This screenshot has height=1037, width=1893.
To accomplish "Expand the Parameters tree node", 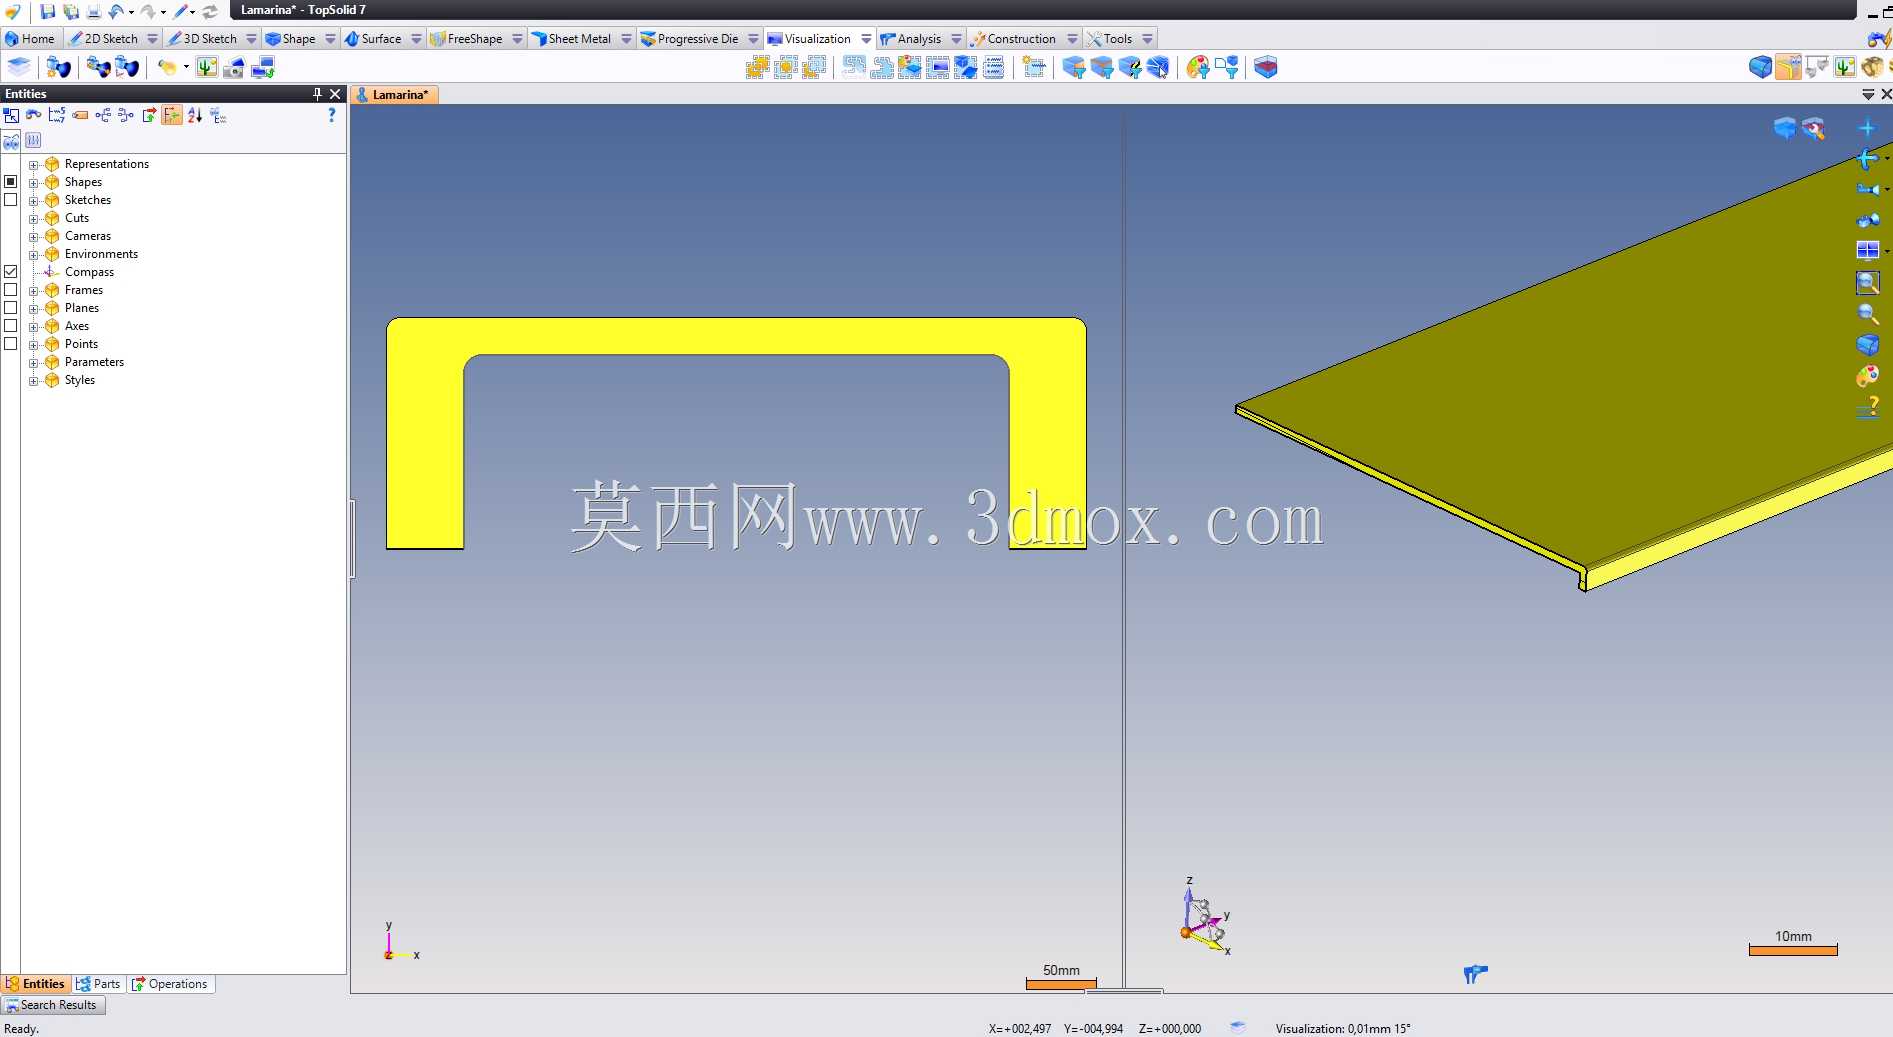I will pos(33,362).
